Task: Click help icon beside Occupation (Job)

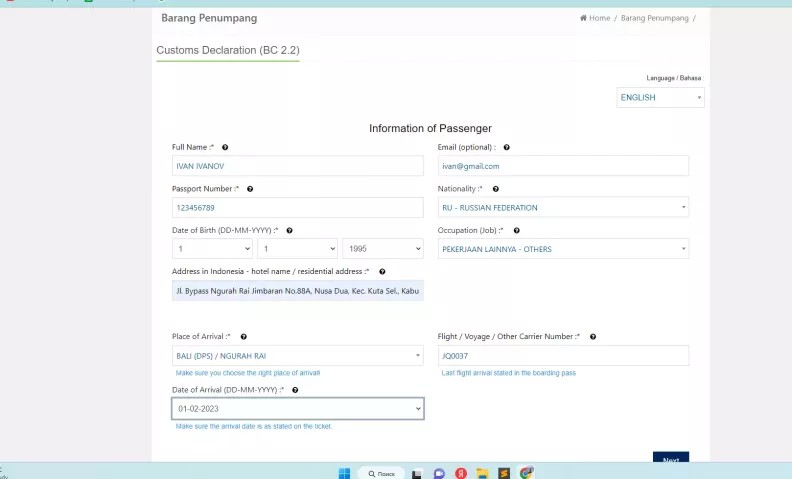Action: coord(517,230)
